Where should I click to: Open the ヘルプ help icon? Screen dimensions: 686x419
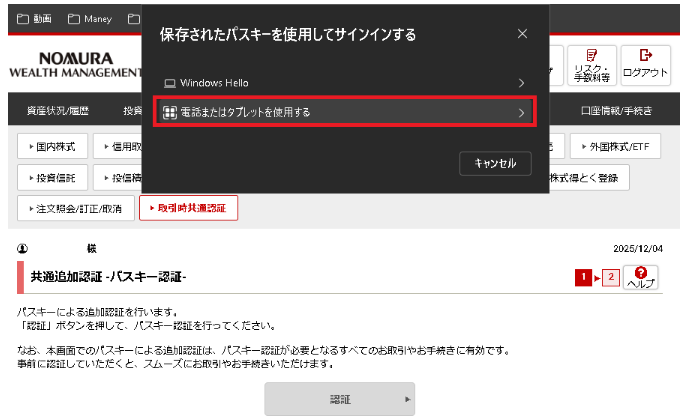[x=640, y=277]
